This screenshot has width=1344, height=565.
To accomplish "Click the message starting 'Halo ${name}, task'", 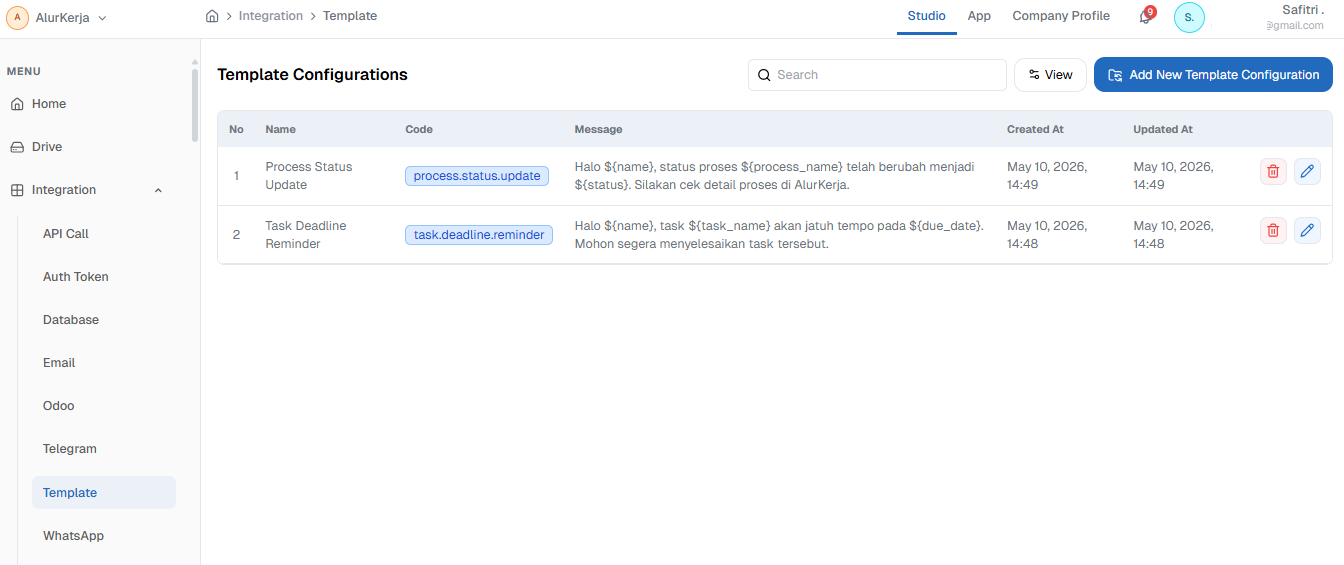I will 779,235.
